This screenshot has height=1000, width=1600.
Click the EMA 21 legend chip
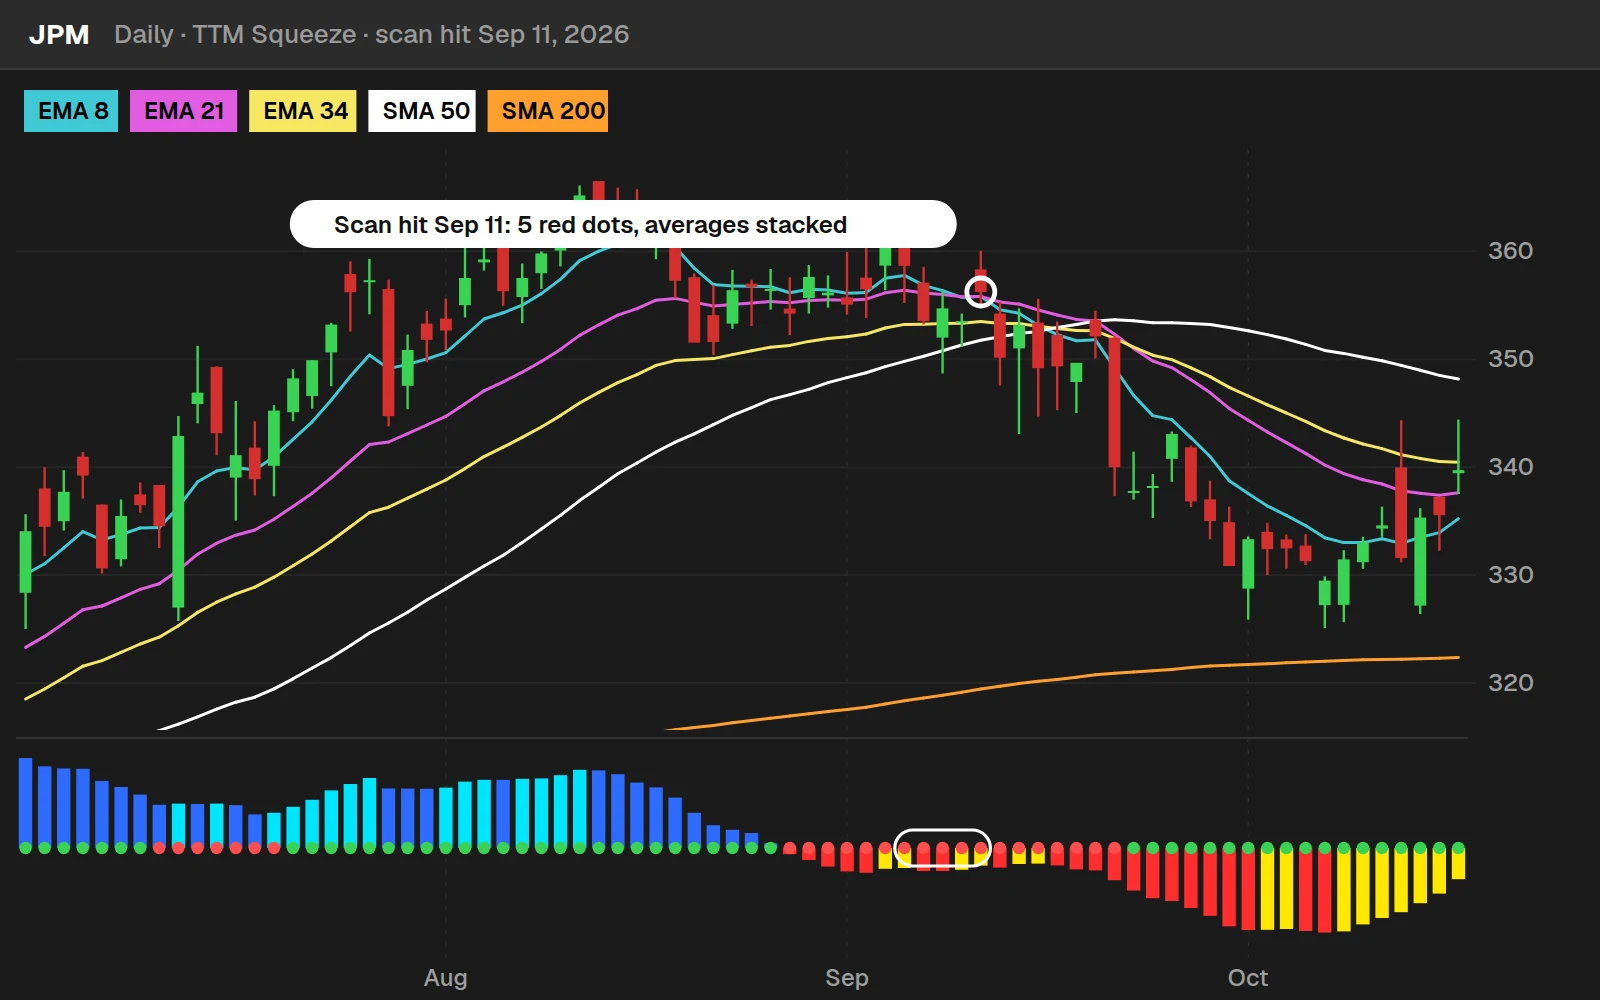(x=183, y=111)
